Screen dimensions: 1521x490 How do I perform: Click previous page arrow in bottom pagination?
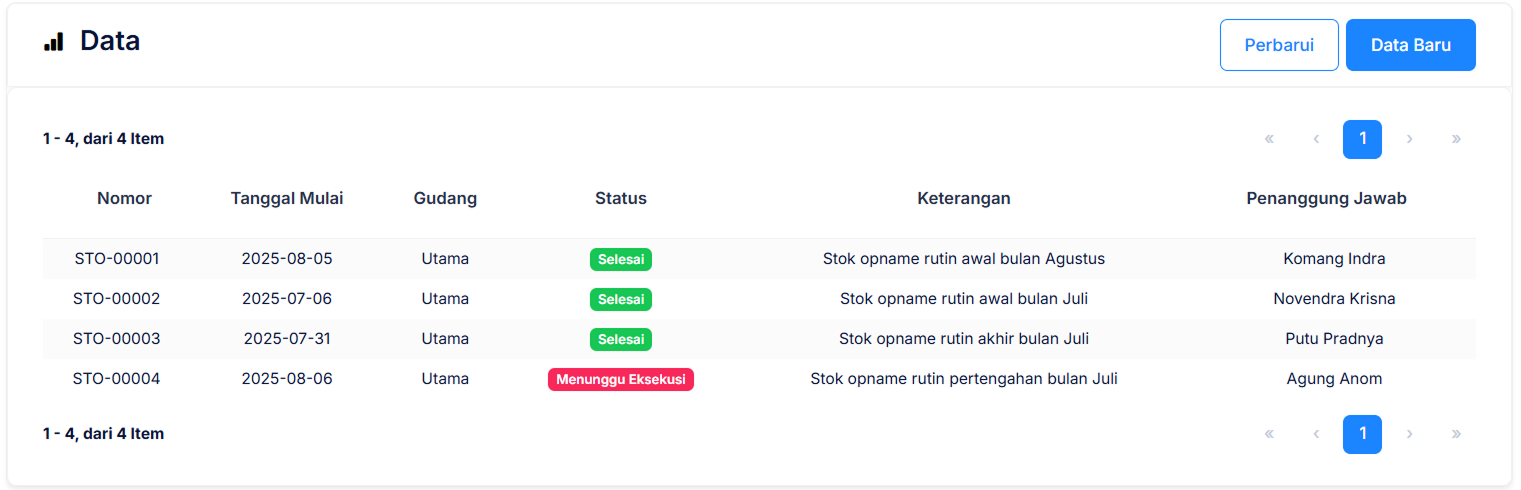(1316, 434)
